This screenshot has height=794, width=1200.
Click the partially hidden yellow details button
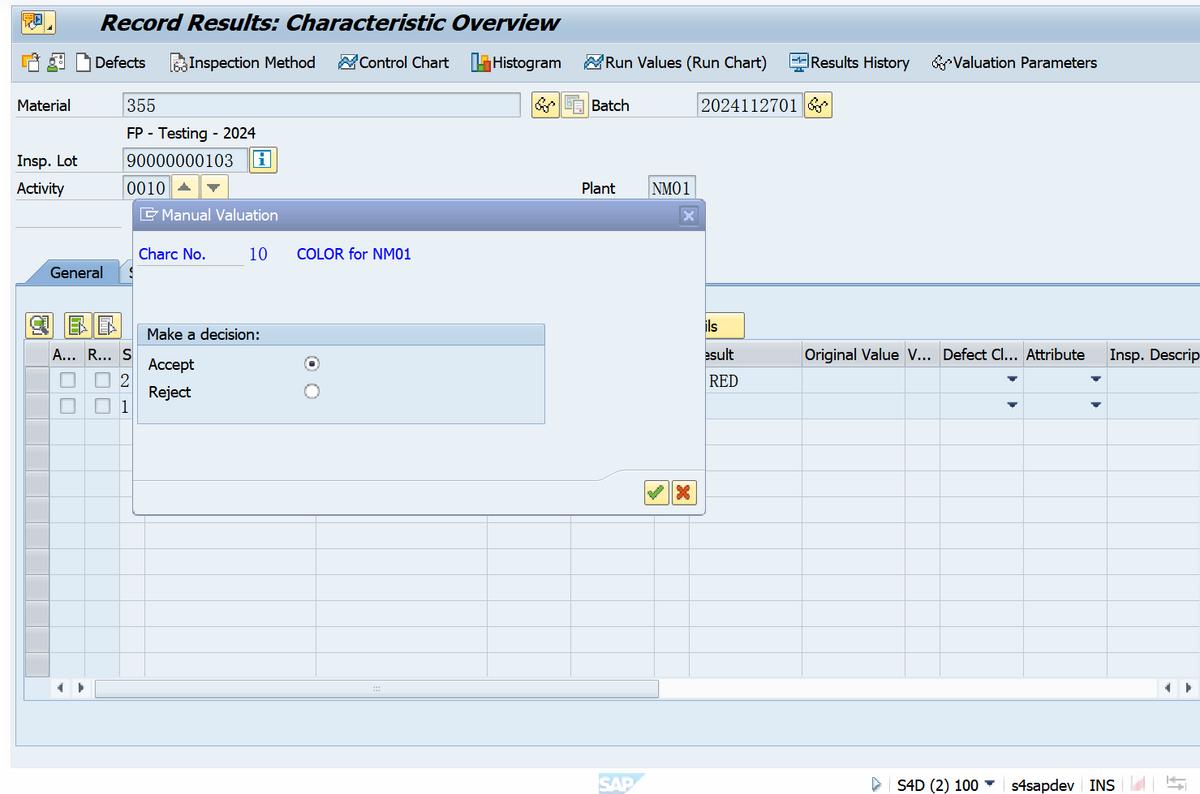(725, 325)
